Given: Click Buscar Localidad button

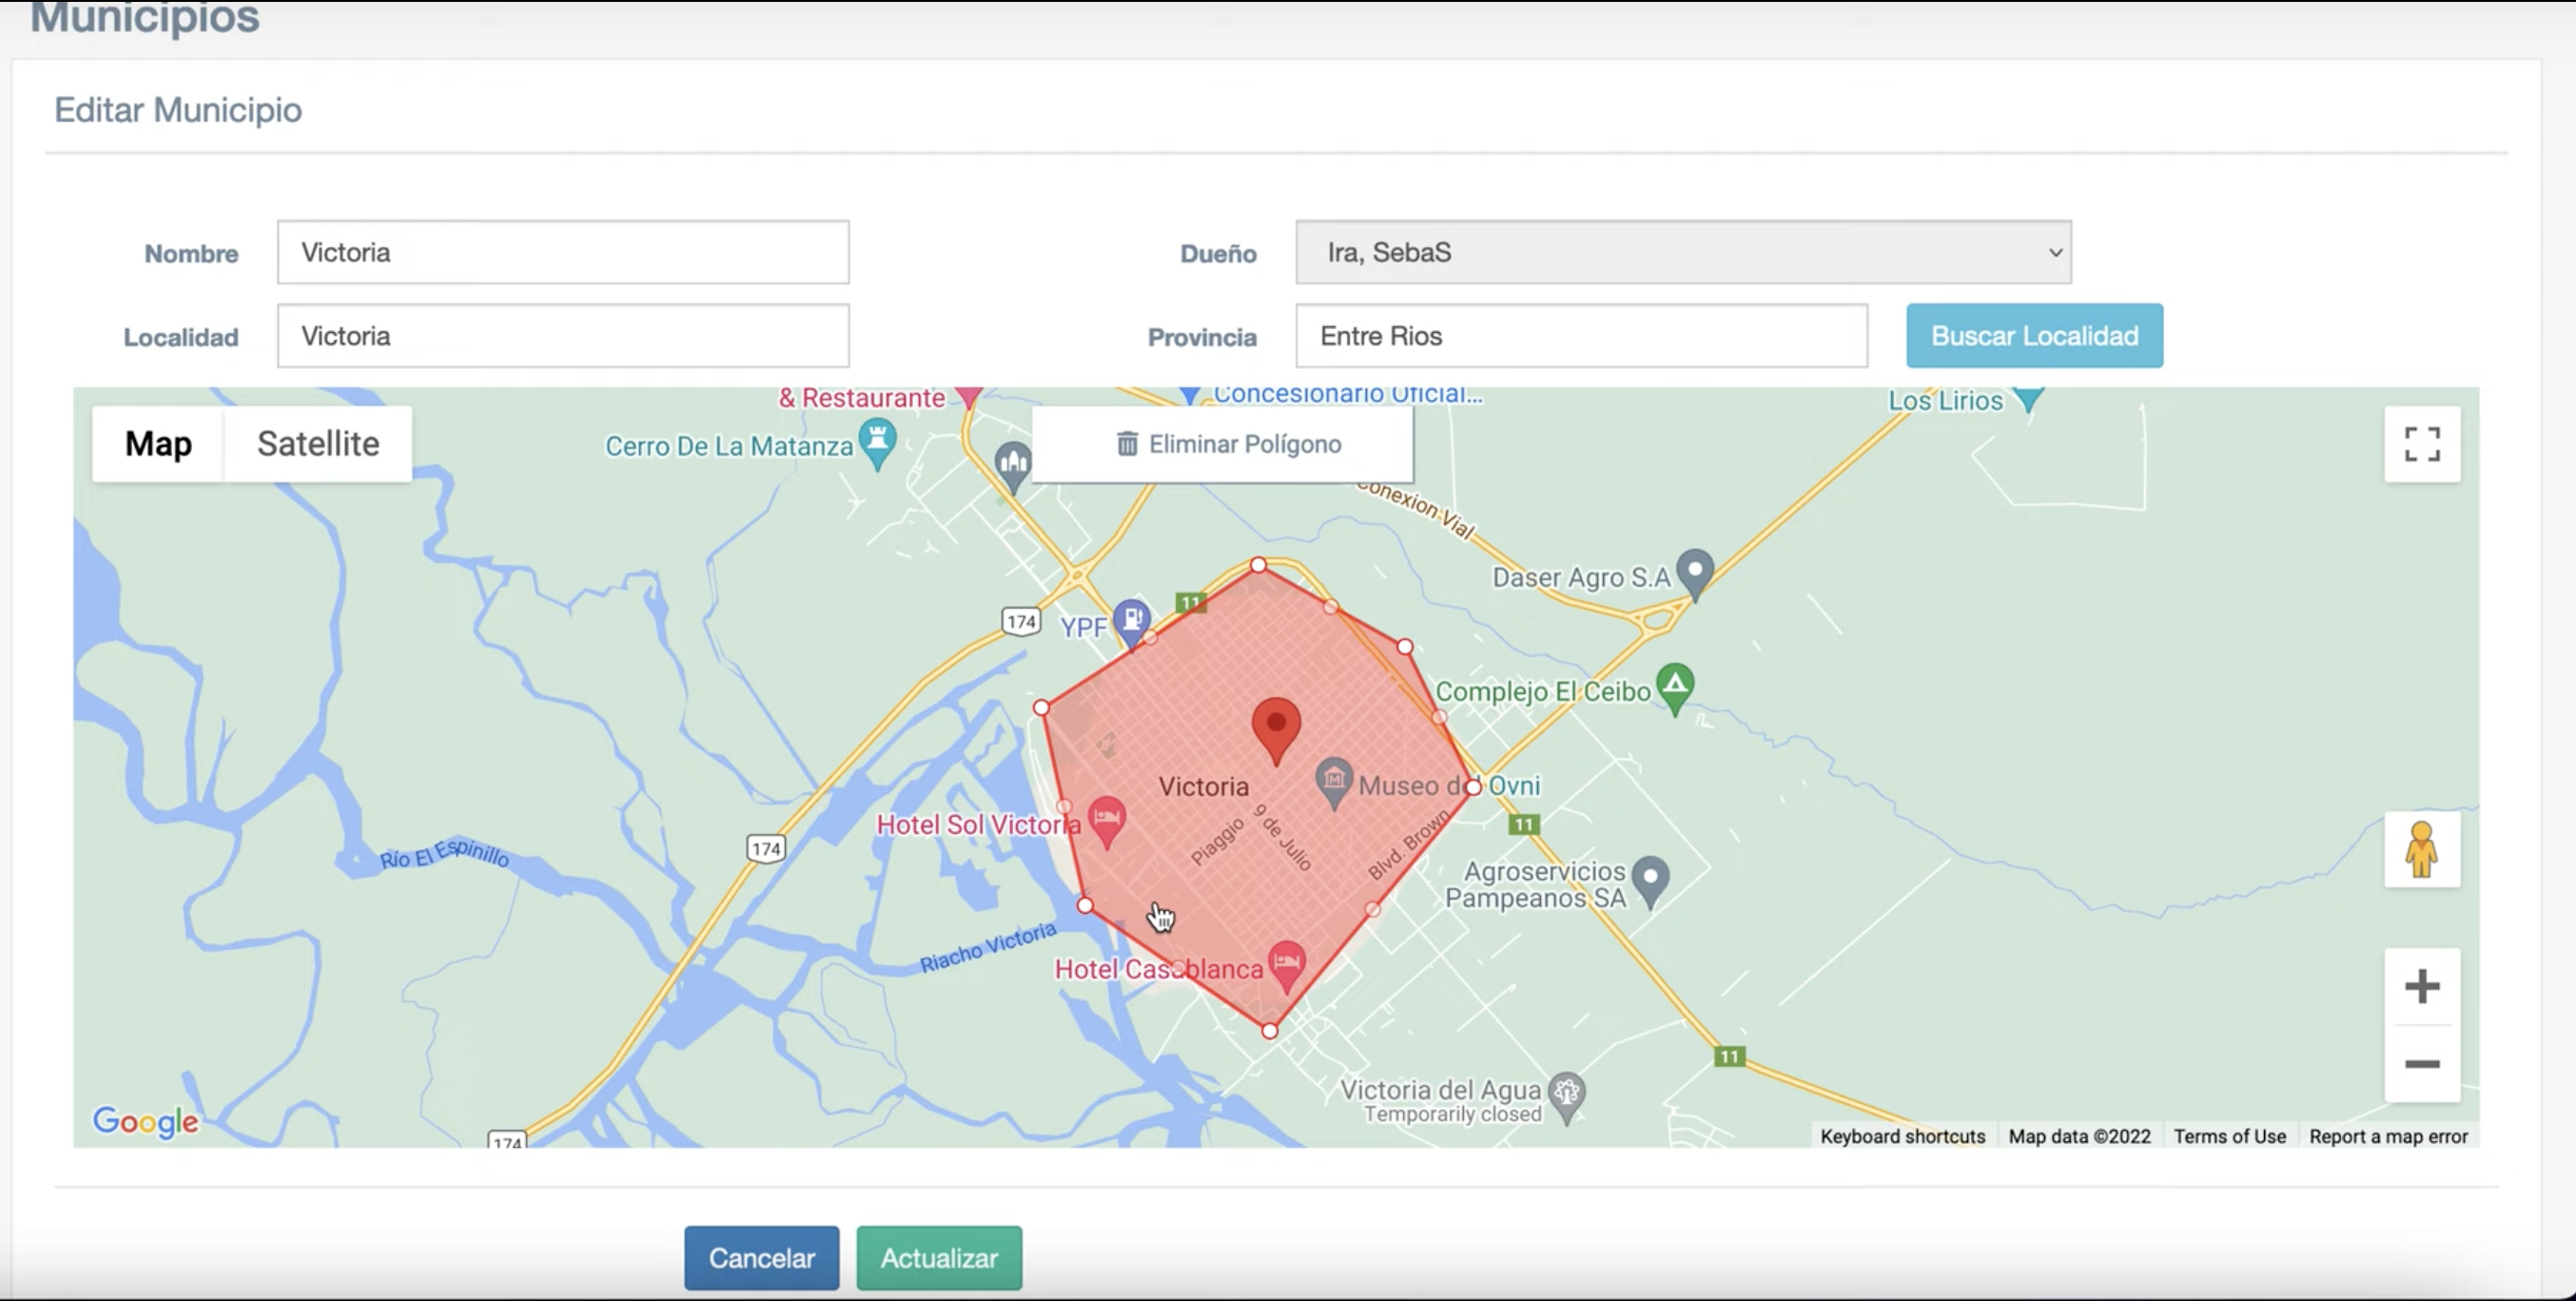Looking at the screenshot, I should 2034,336.
